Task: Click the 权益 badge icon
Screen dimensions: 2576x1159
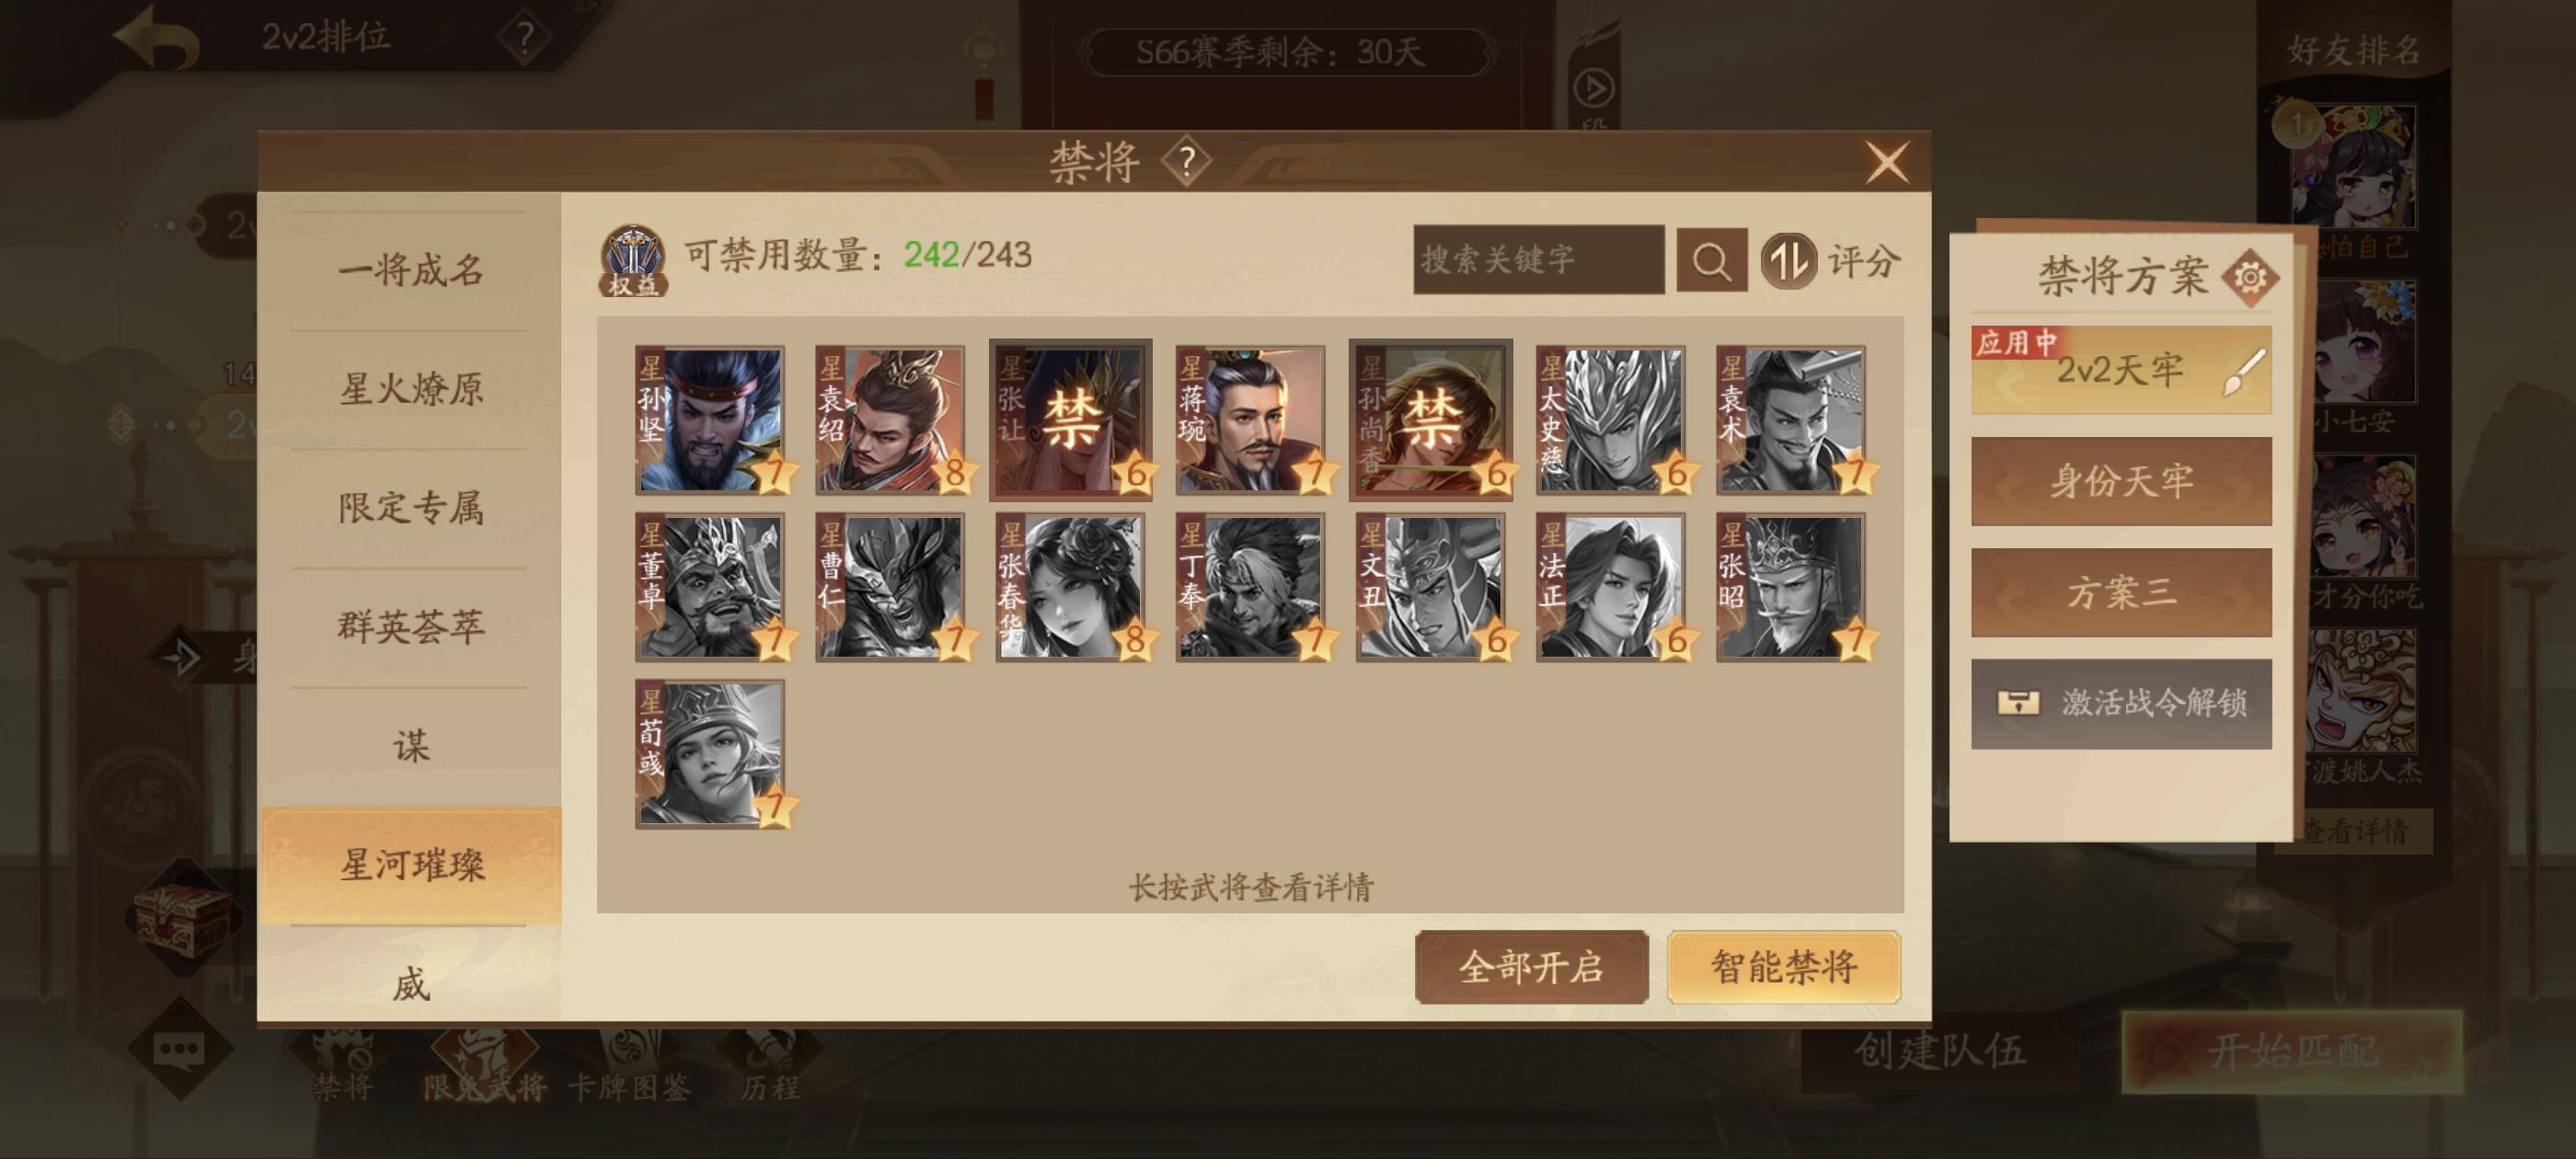Action: pyautogui.click(x=633, y=260)
